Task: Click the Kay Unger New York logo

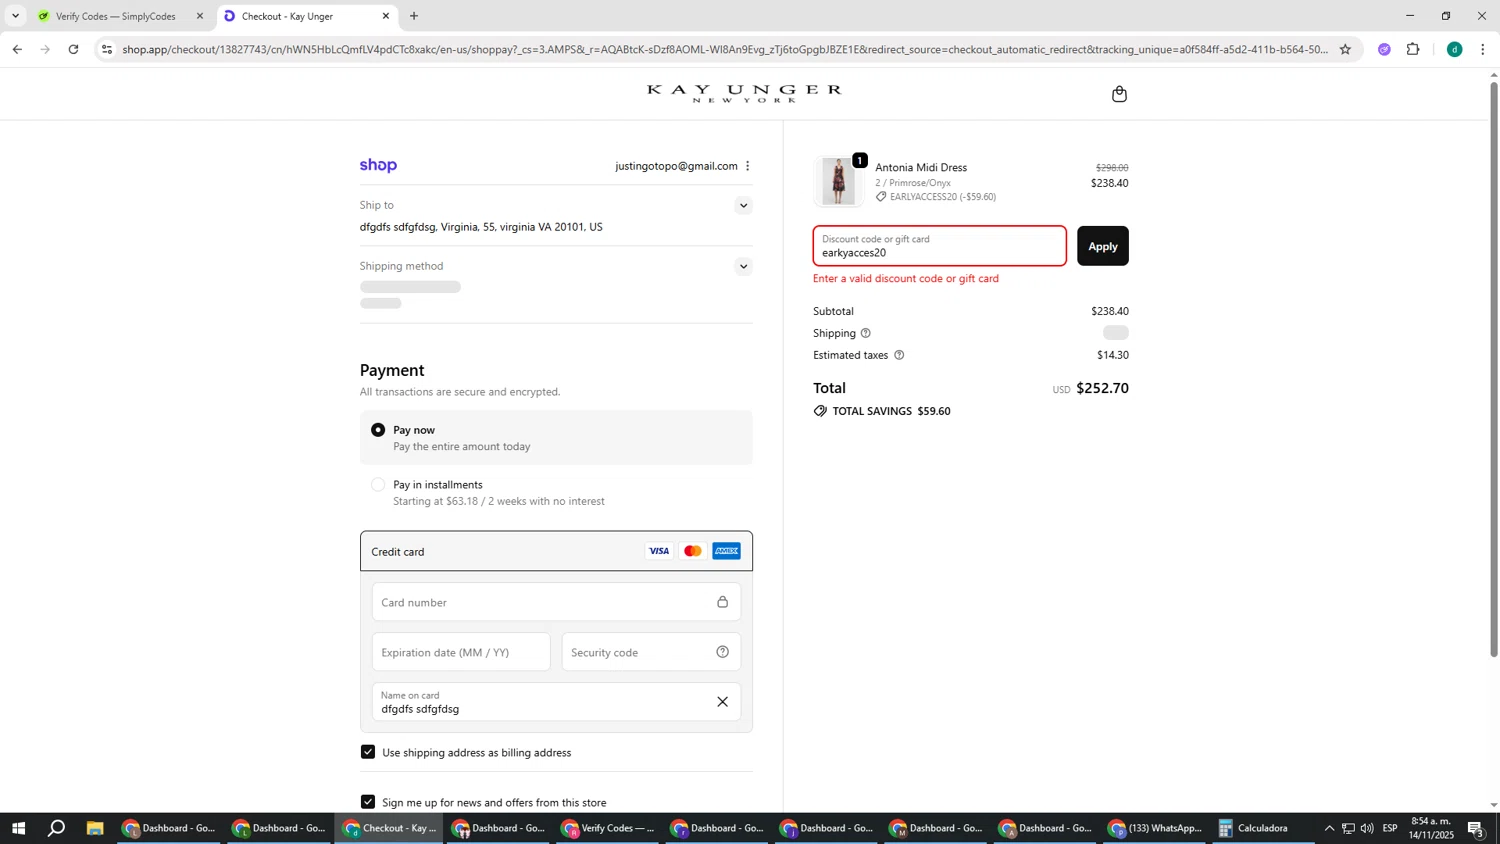Action: pyautogui.click(x=744, y=93)
